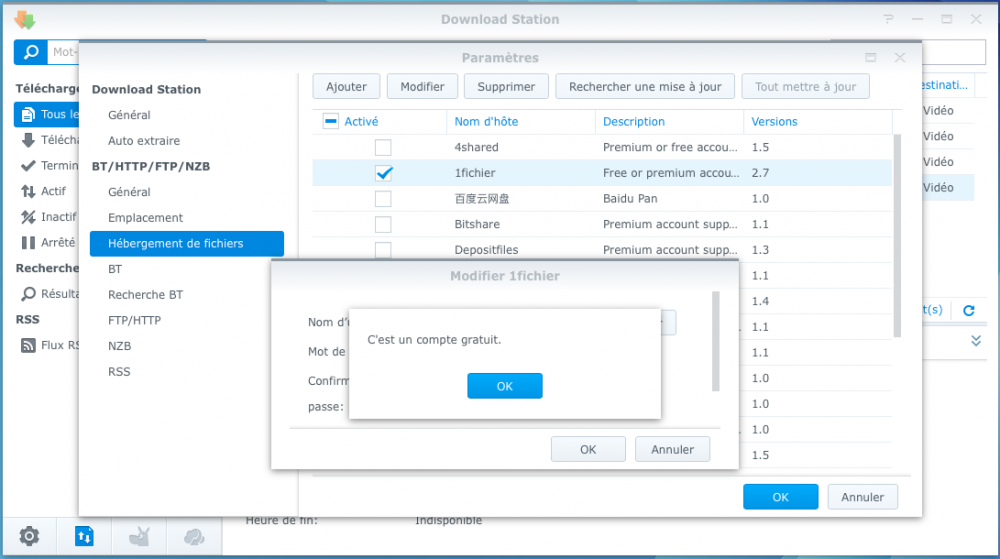Click the snail speed-limit icon
This screenshot has height=559, width=1000.
(139, 537)
